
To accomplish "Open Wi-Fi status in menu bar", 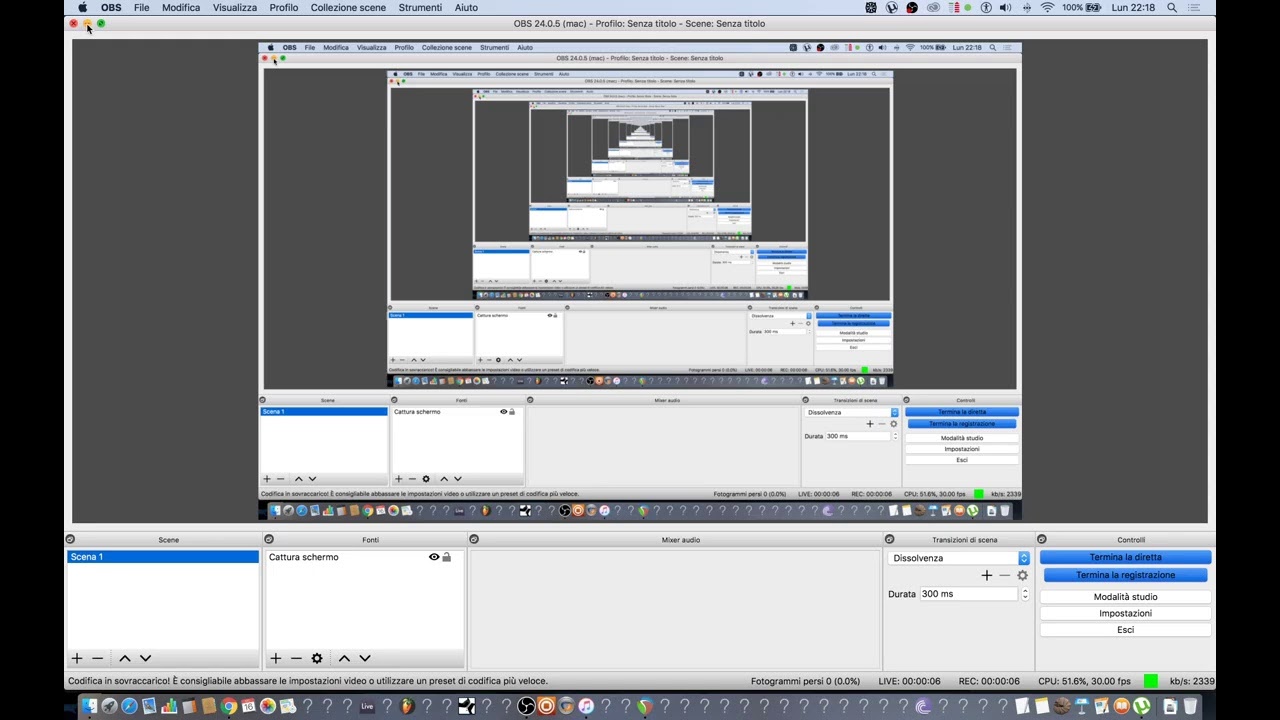I will click(x=1047, y=7).
